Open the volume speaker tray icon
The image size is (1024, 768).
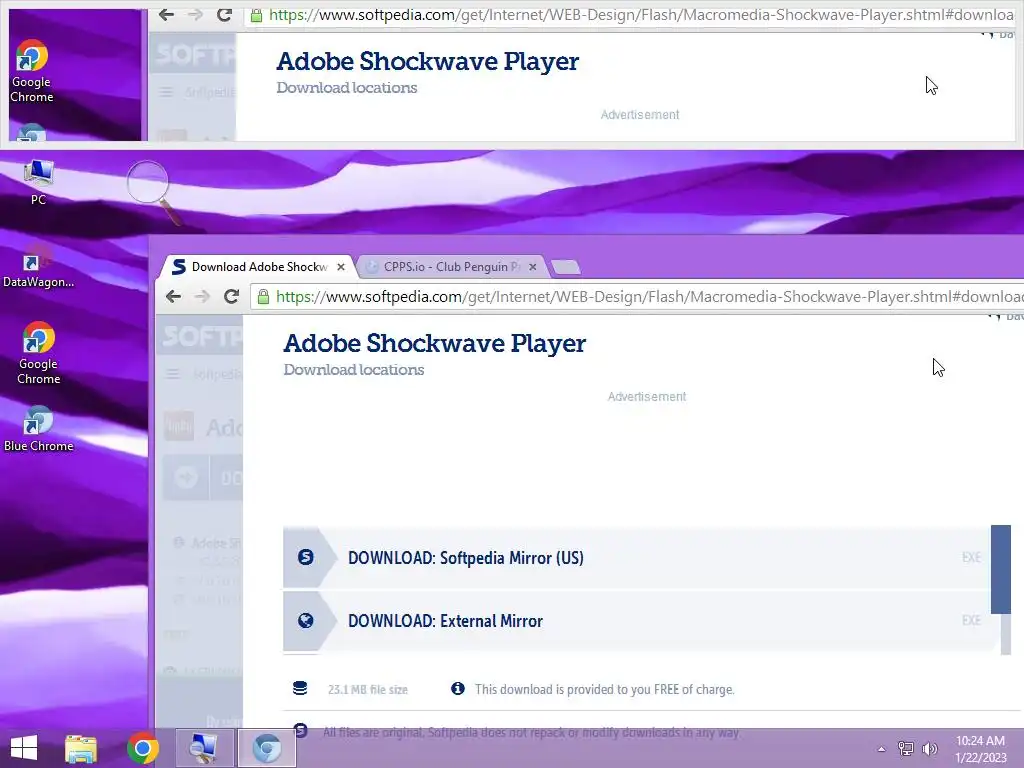pyautogui.click(x=929, y=748)
